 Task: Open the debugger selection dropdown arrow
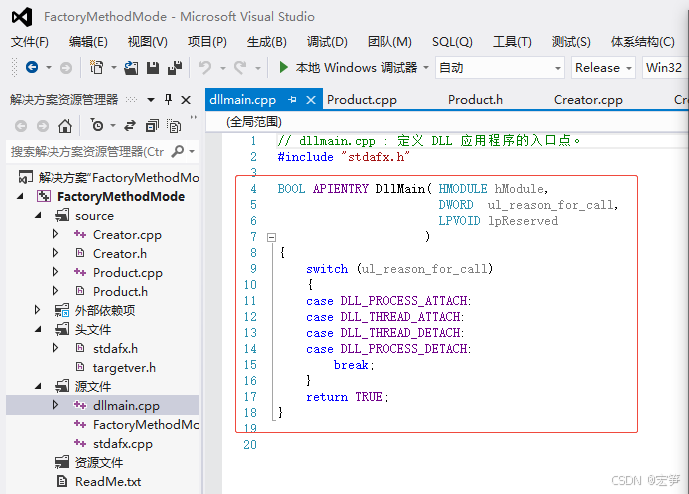[425, 68]
